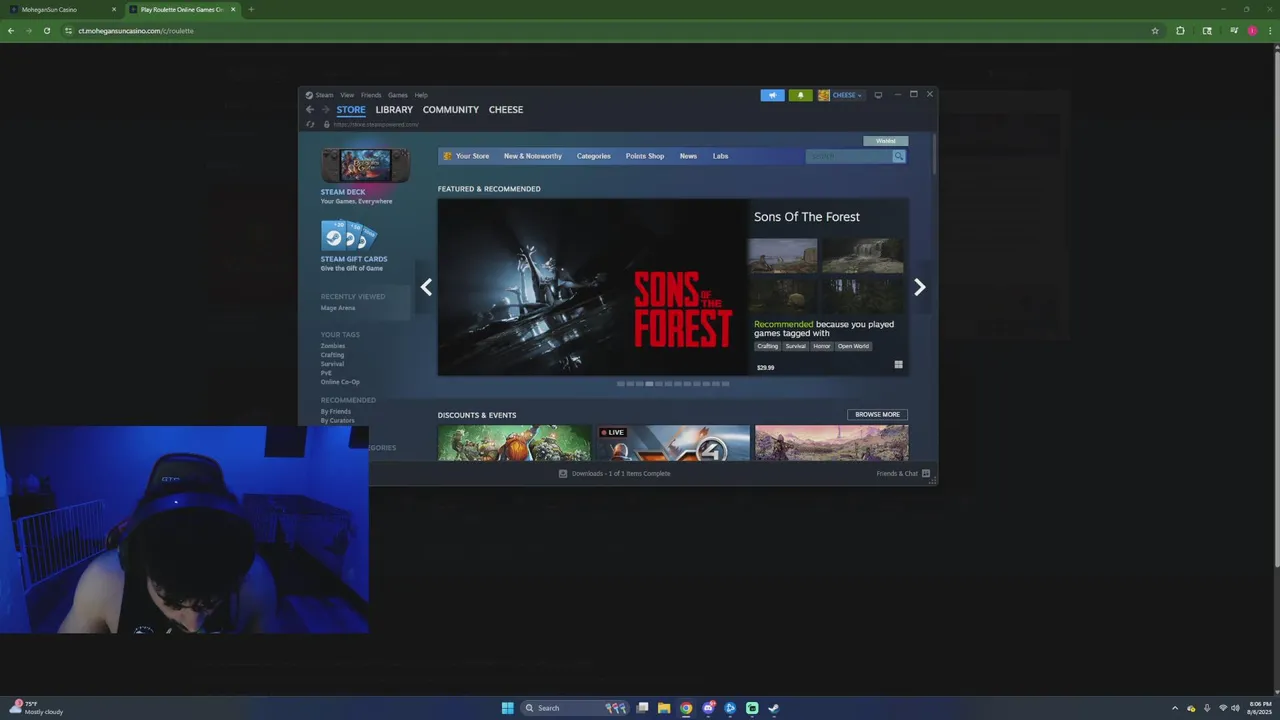Open Steam announcements megaphone icon
The width and height of the screenshot is (1280, 720).
(x=772, y=95)
